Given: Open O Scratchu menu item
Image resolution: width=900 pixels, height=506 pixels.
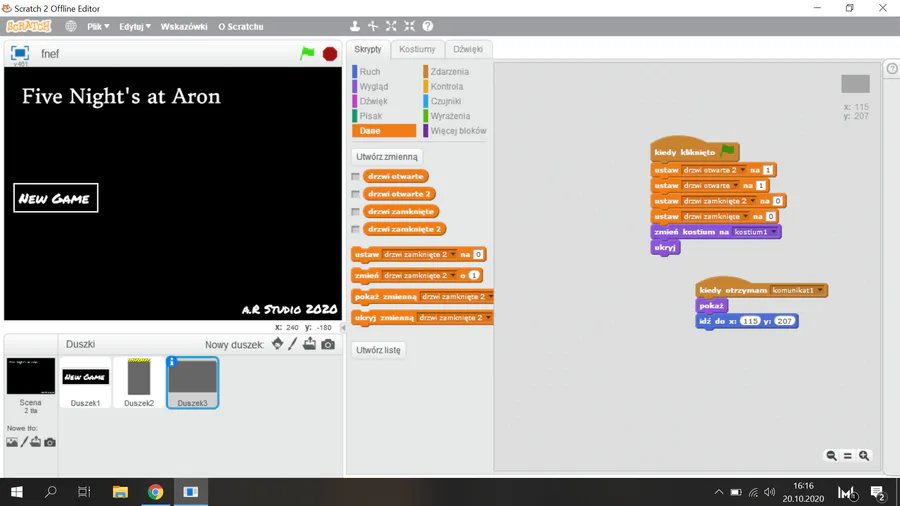Looking at the screenshot, I should tap(240, 26).
